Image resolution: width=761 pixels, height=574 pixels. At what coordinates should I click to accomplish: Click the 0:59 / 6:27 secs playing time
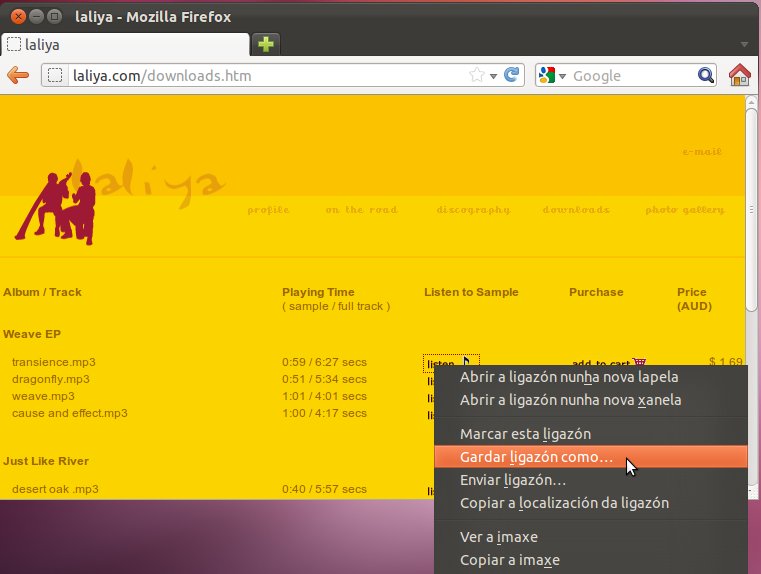point(324,362)
